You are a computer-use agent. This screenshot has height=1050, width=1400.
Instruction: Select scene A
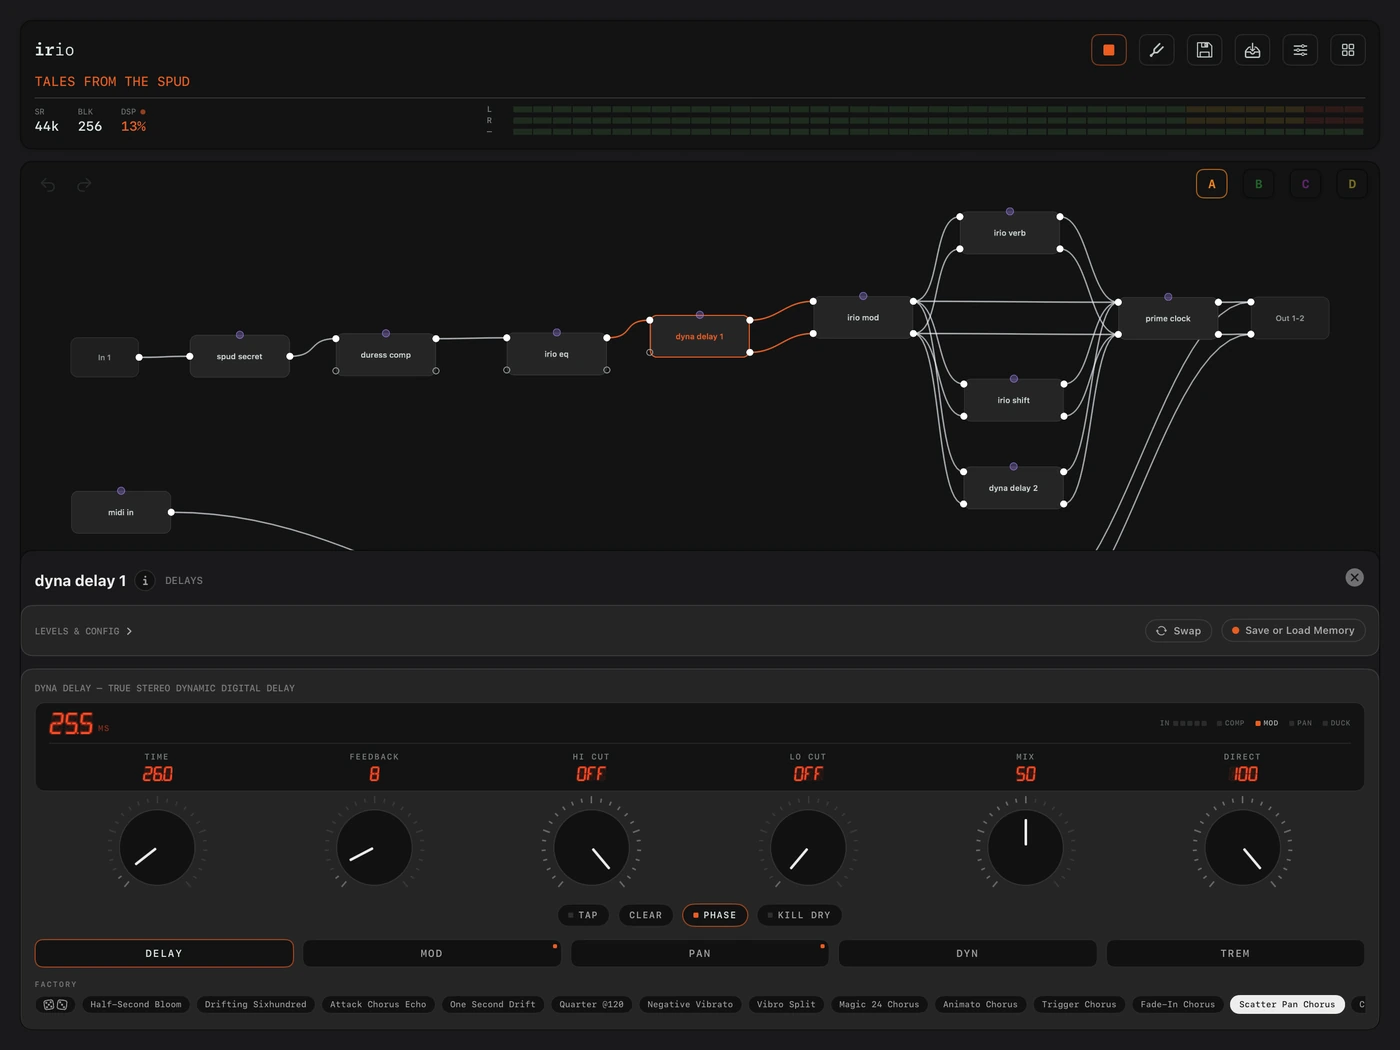tap(1212, 184)
